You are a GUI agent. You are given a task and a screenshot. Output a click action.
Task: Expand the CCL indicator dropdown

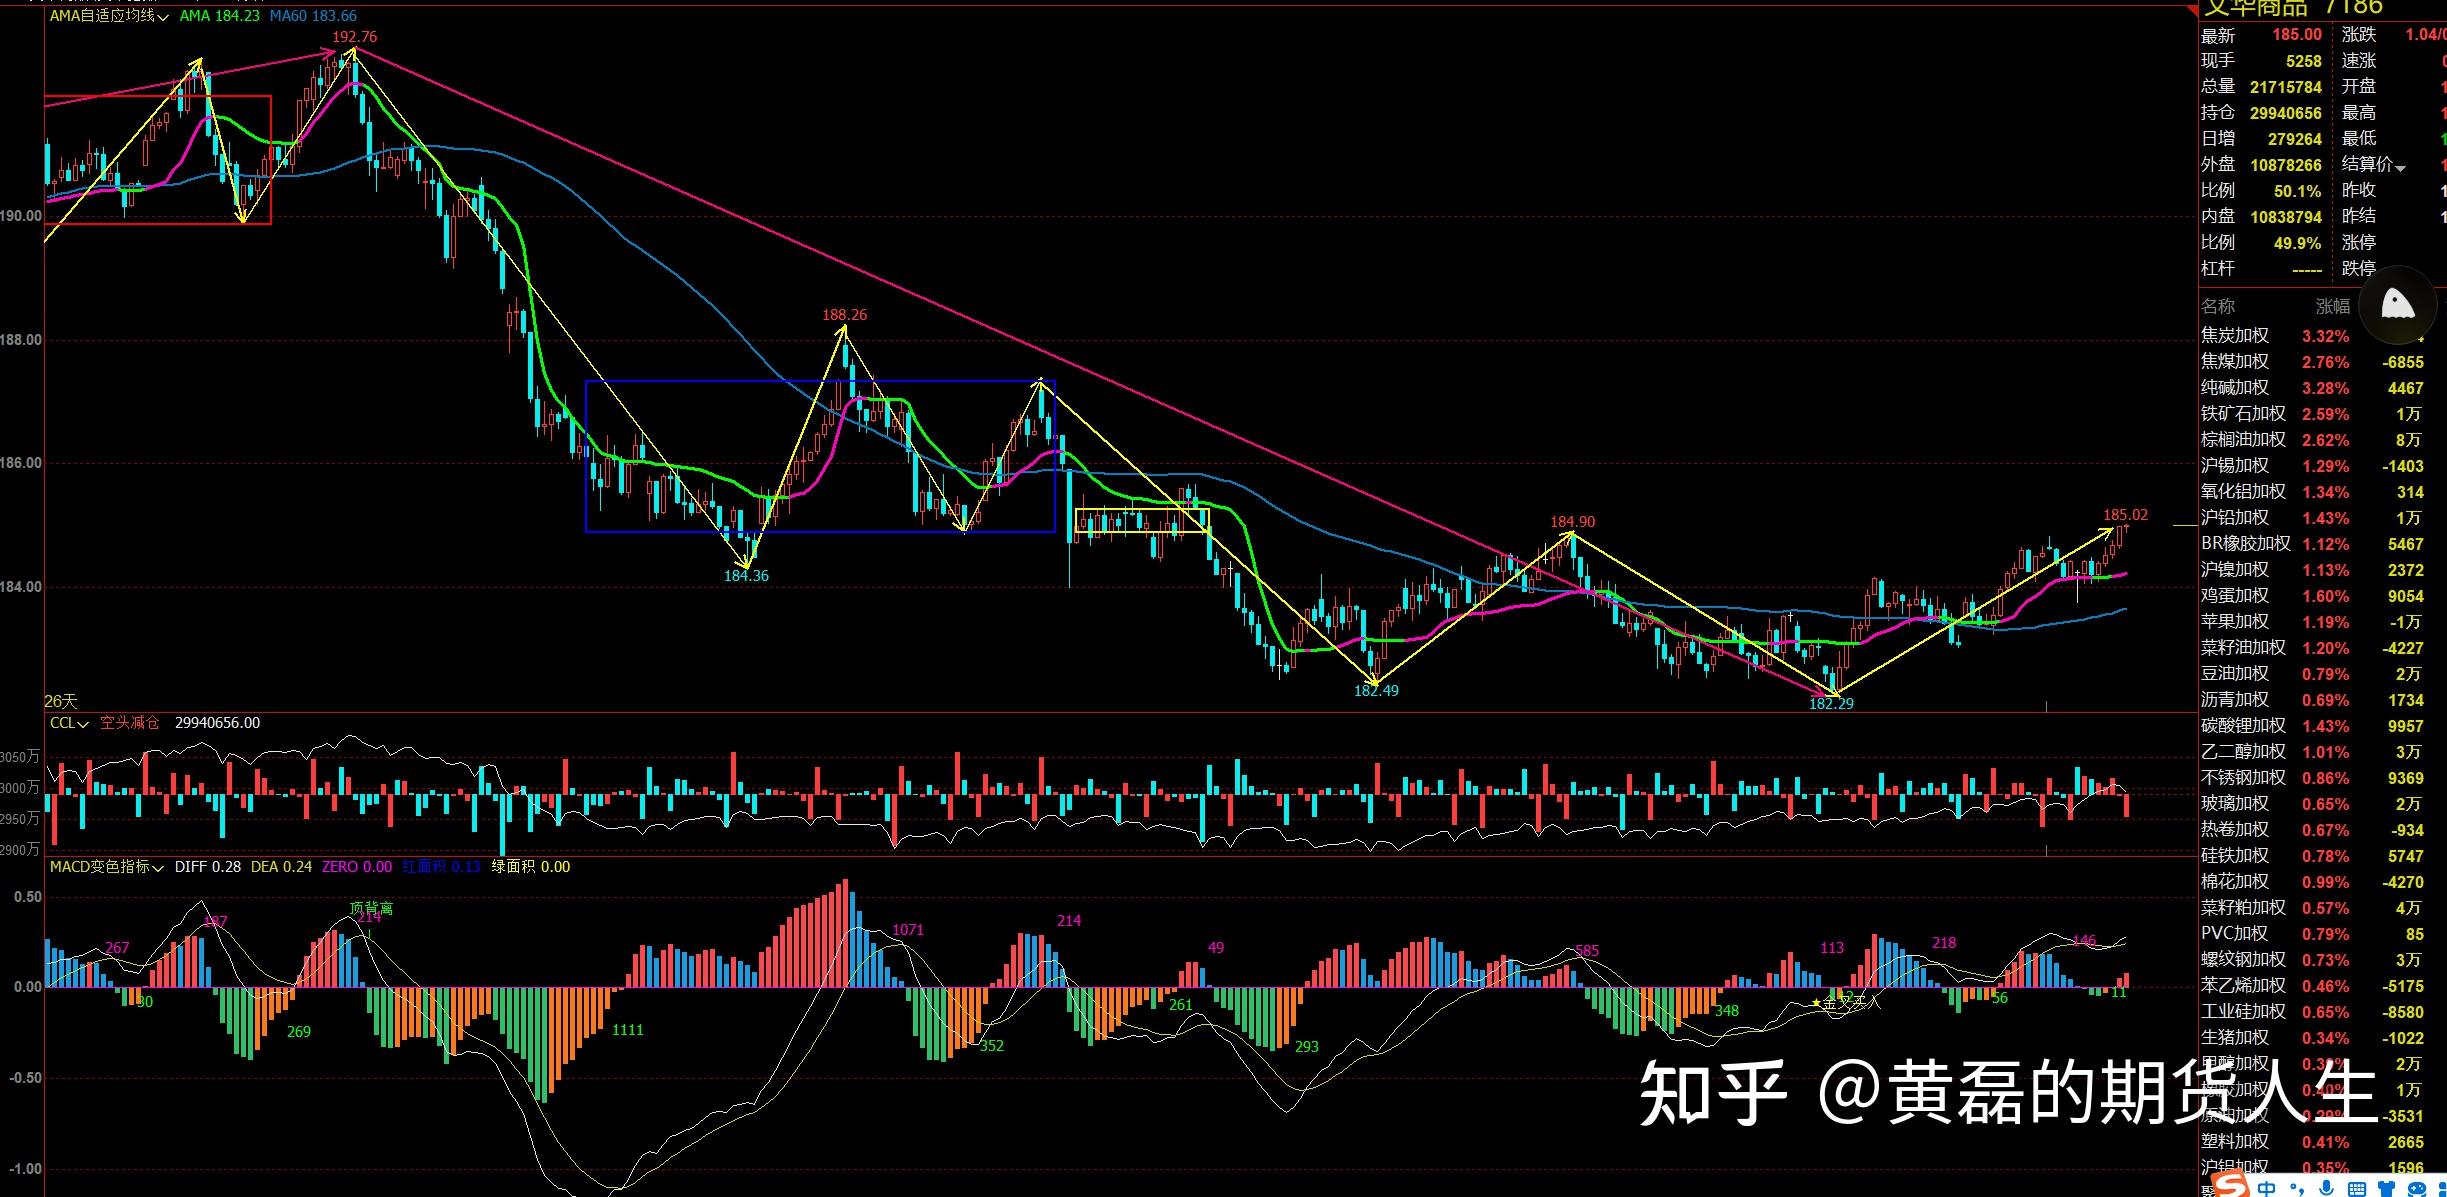point(82,724)
